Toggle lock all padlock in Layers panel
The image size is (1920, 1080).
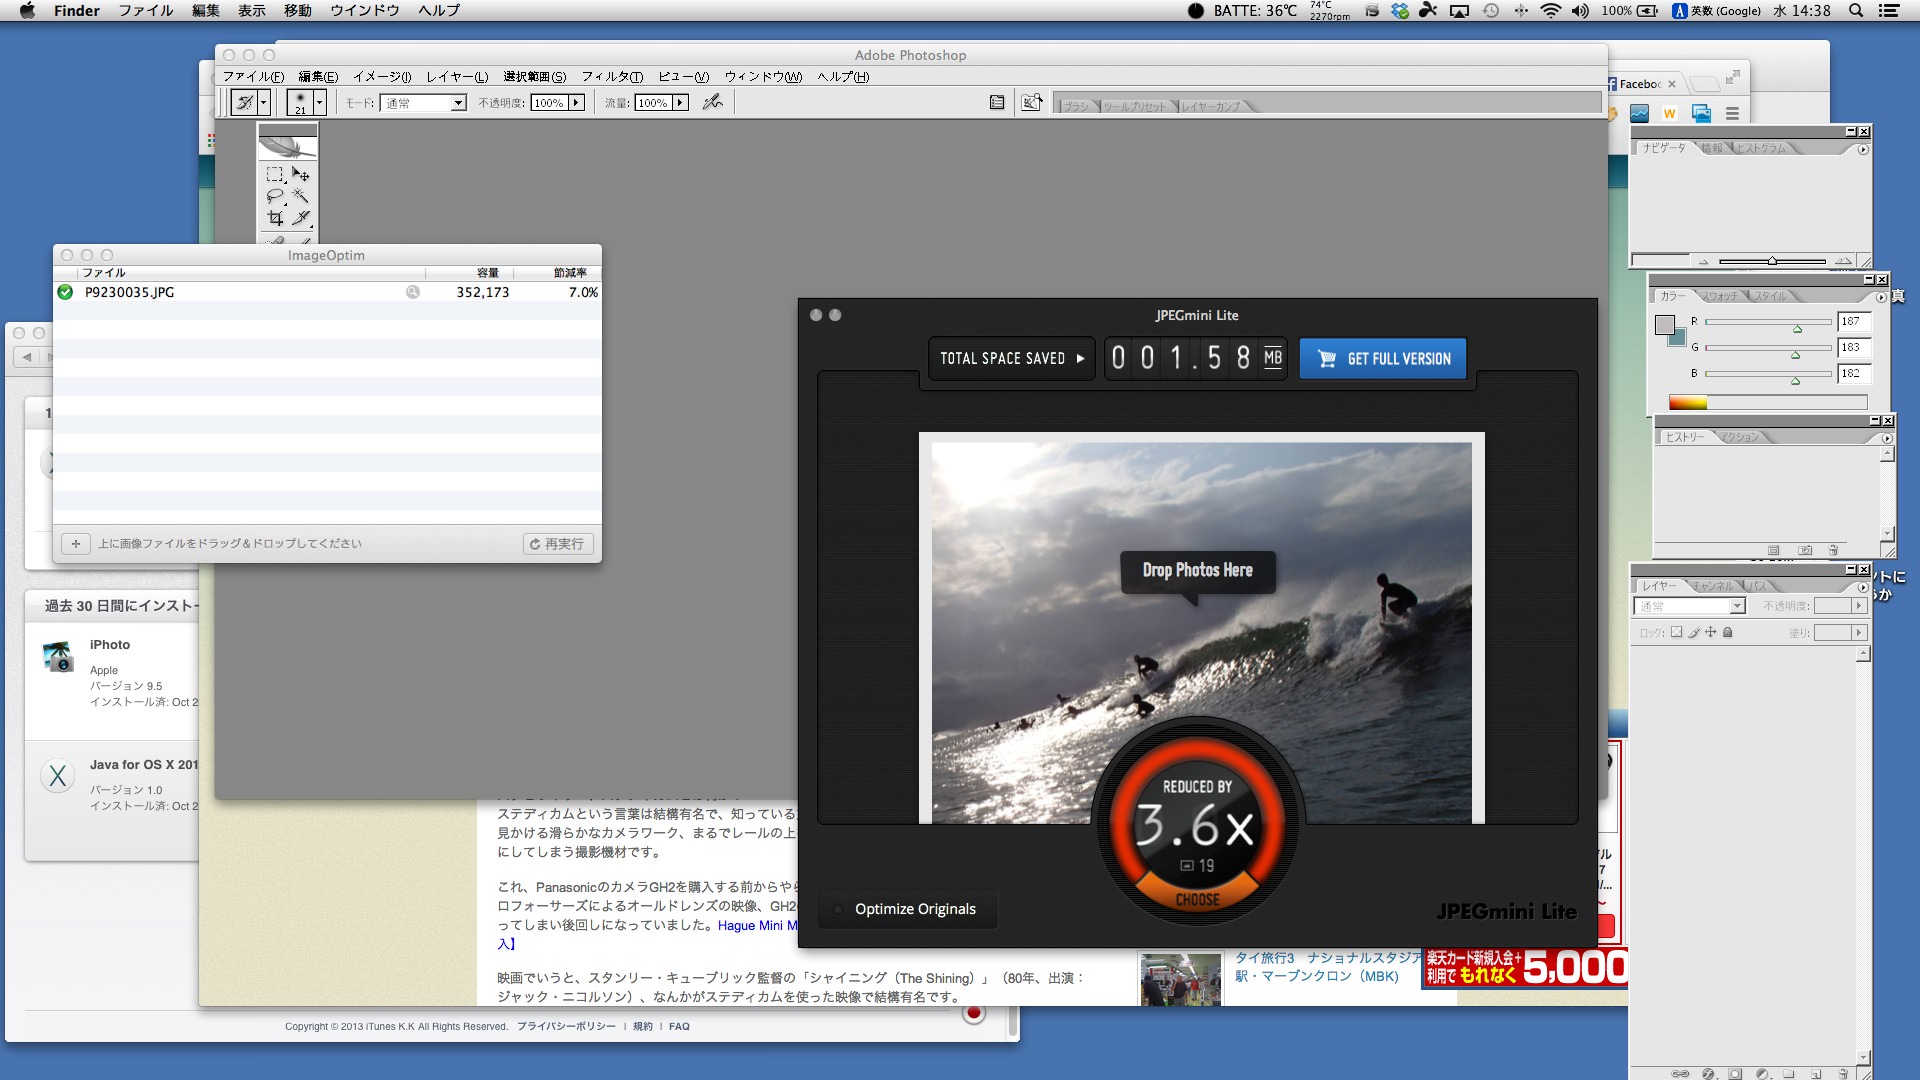pyautogui.click(x=1728, y=632)
